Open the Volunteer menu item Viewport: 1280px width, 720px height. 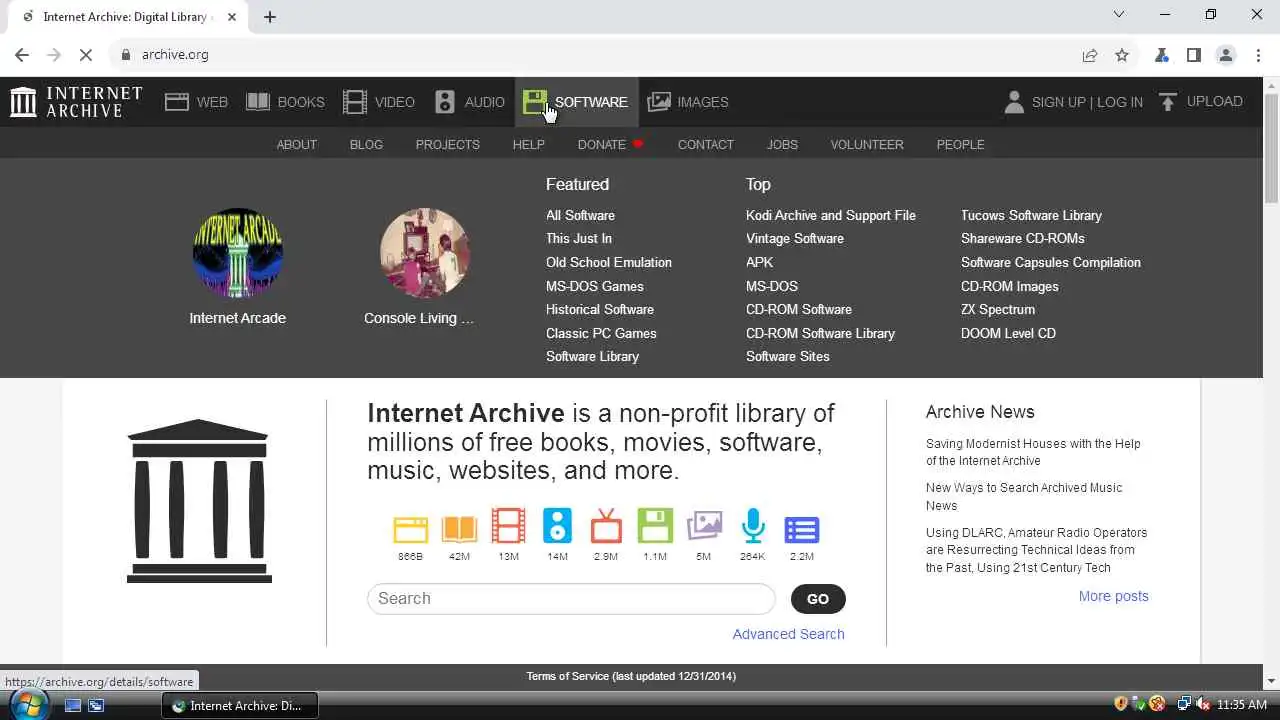tap(867, 144)
